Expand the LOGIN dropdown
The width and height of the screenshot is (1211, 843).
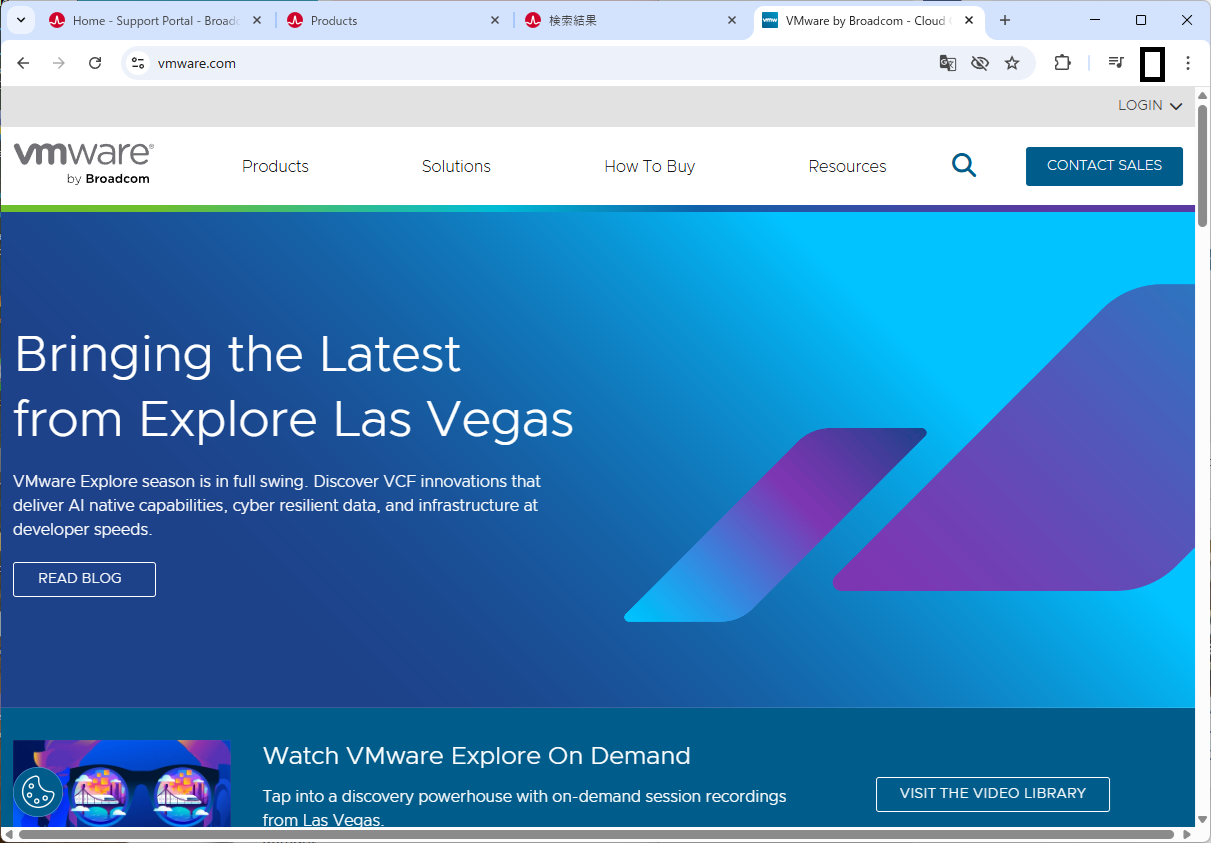(1149, 106)
